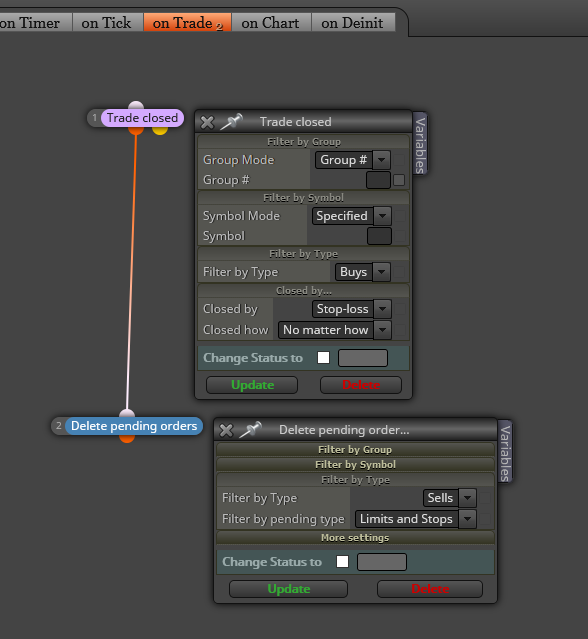The height and width of the screenshot is (639, 588).
Task: Select the Delete pending orders node block
Action: click(134, 426)
